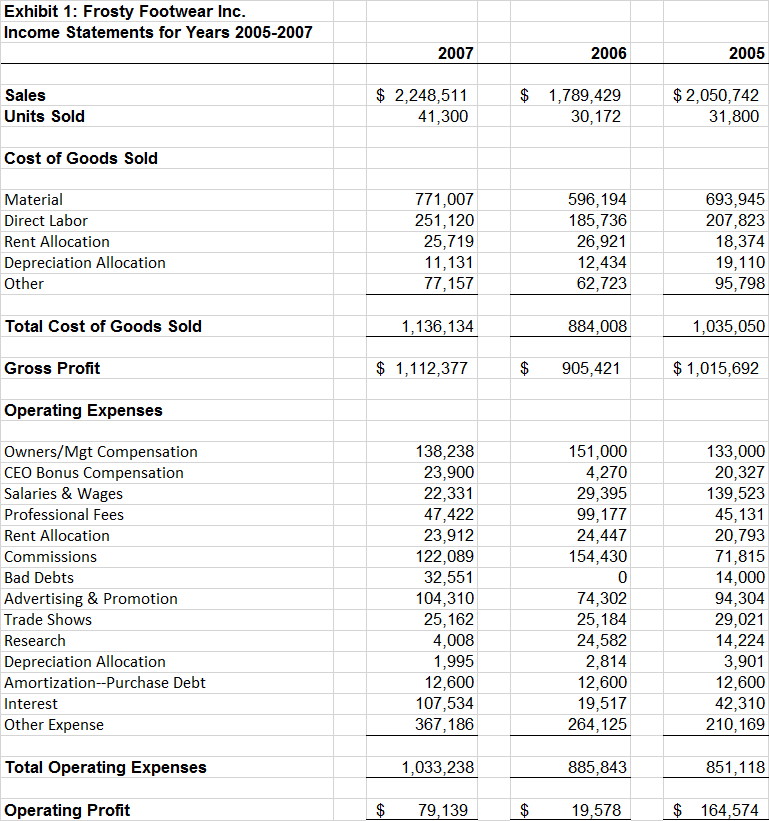Select the 2005 column header
This screenshot has height=821, width=769.
pyautogui.click(x=746, y=53)
